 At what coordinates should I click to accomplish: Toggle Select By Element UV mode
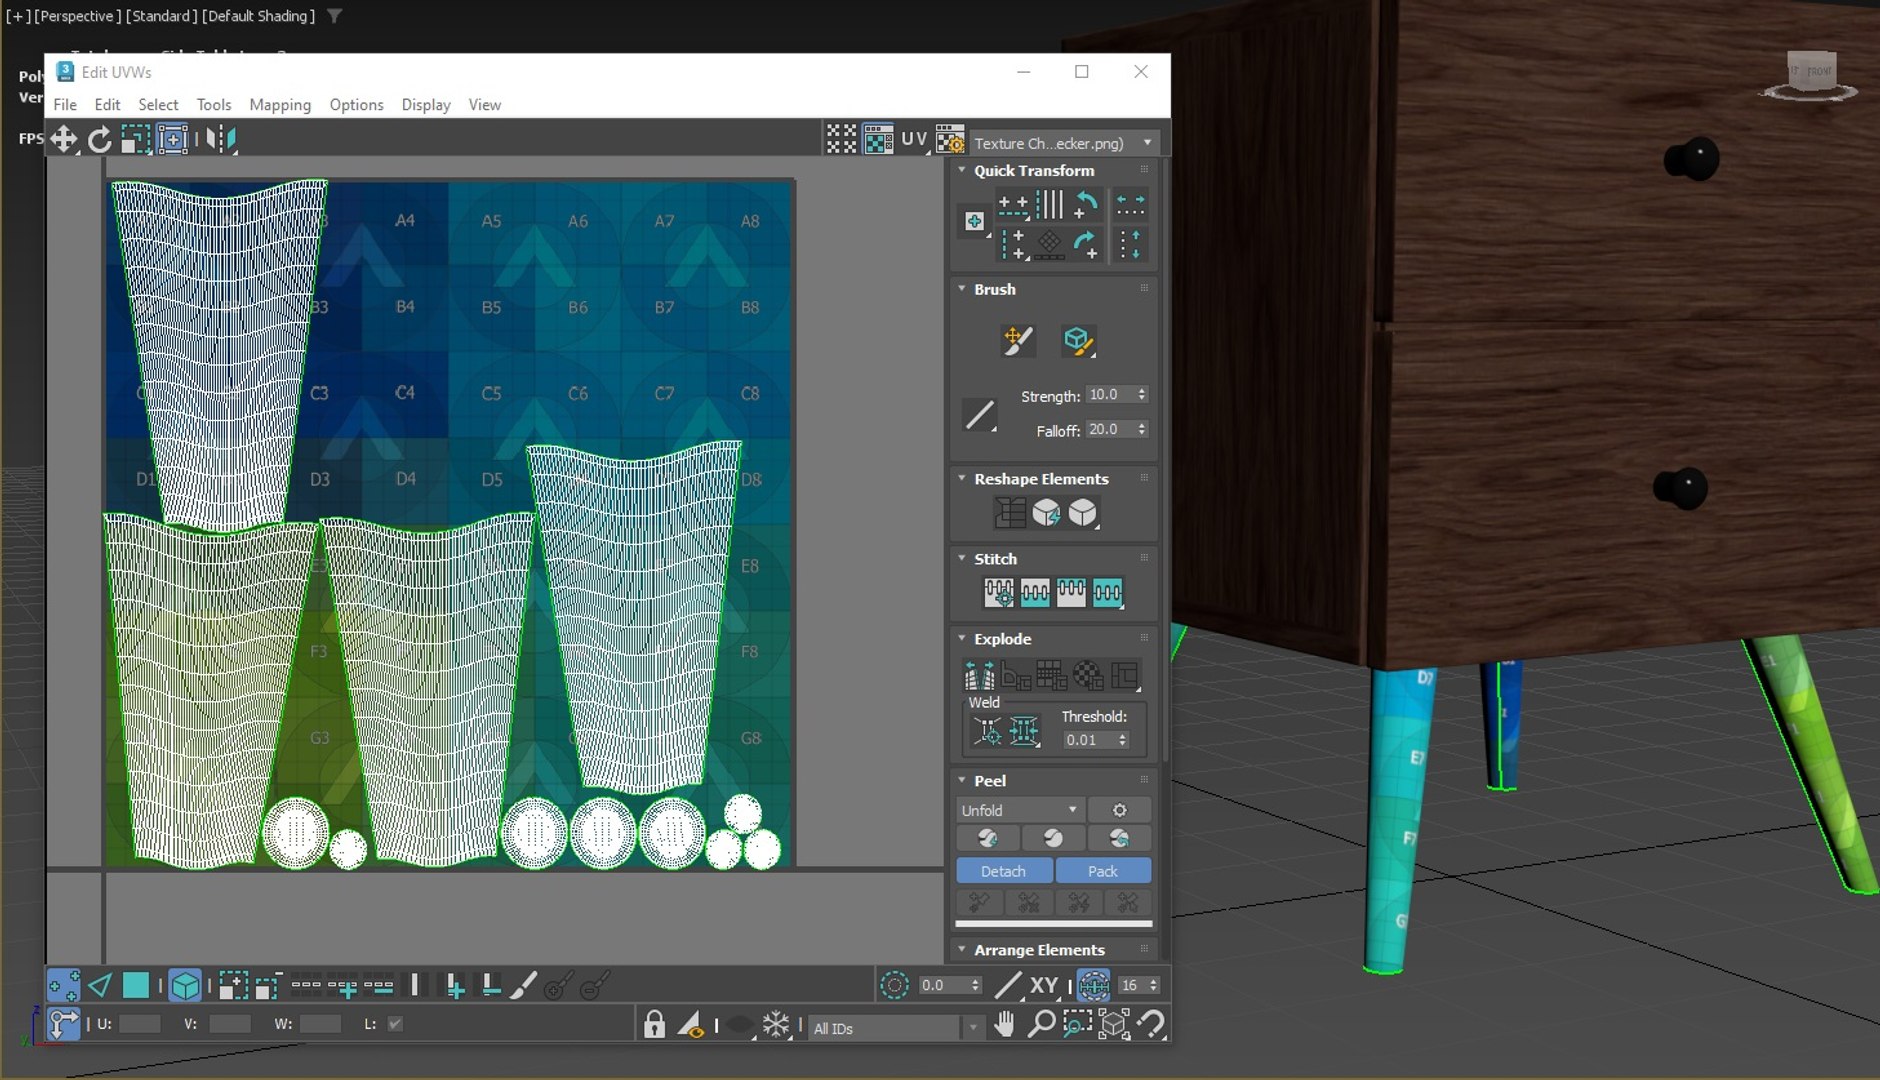point(185,986)
